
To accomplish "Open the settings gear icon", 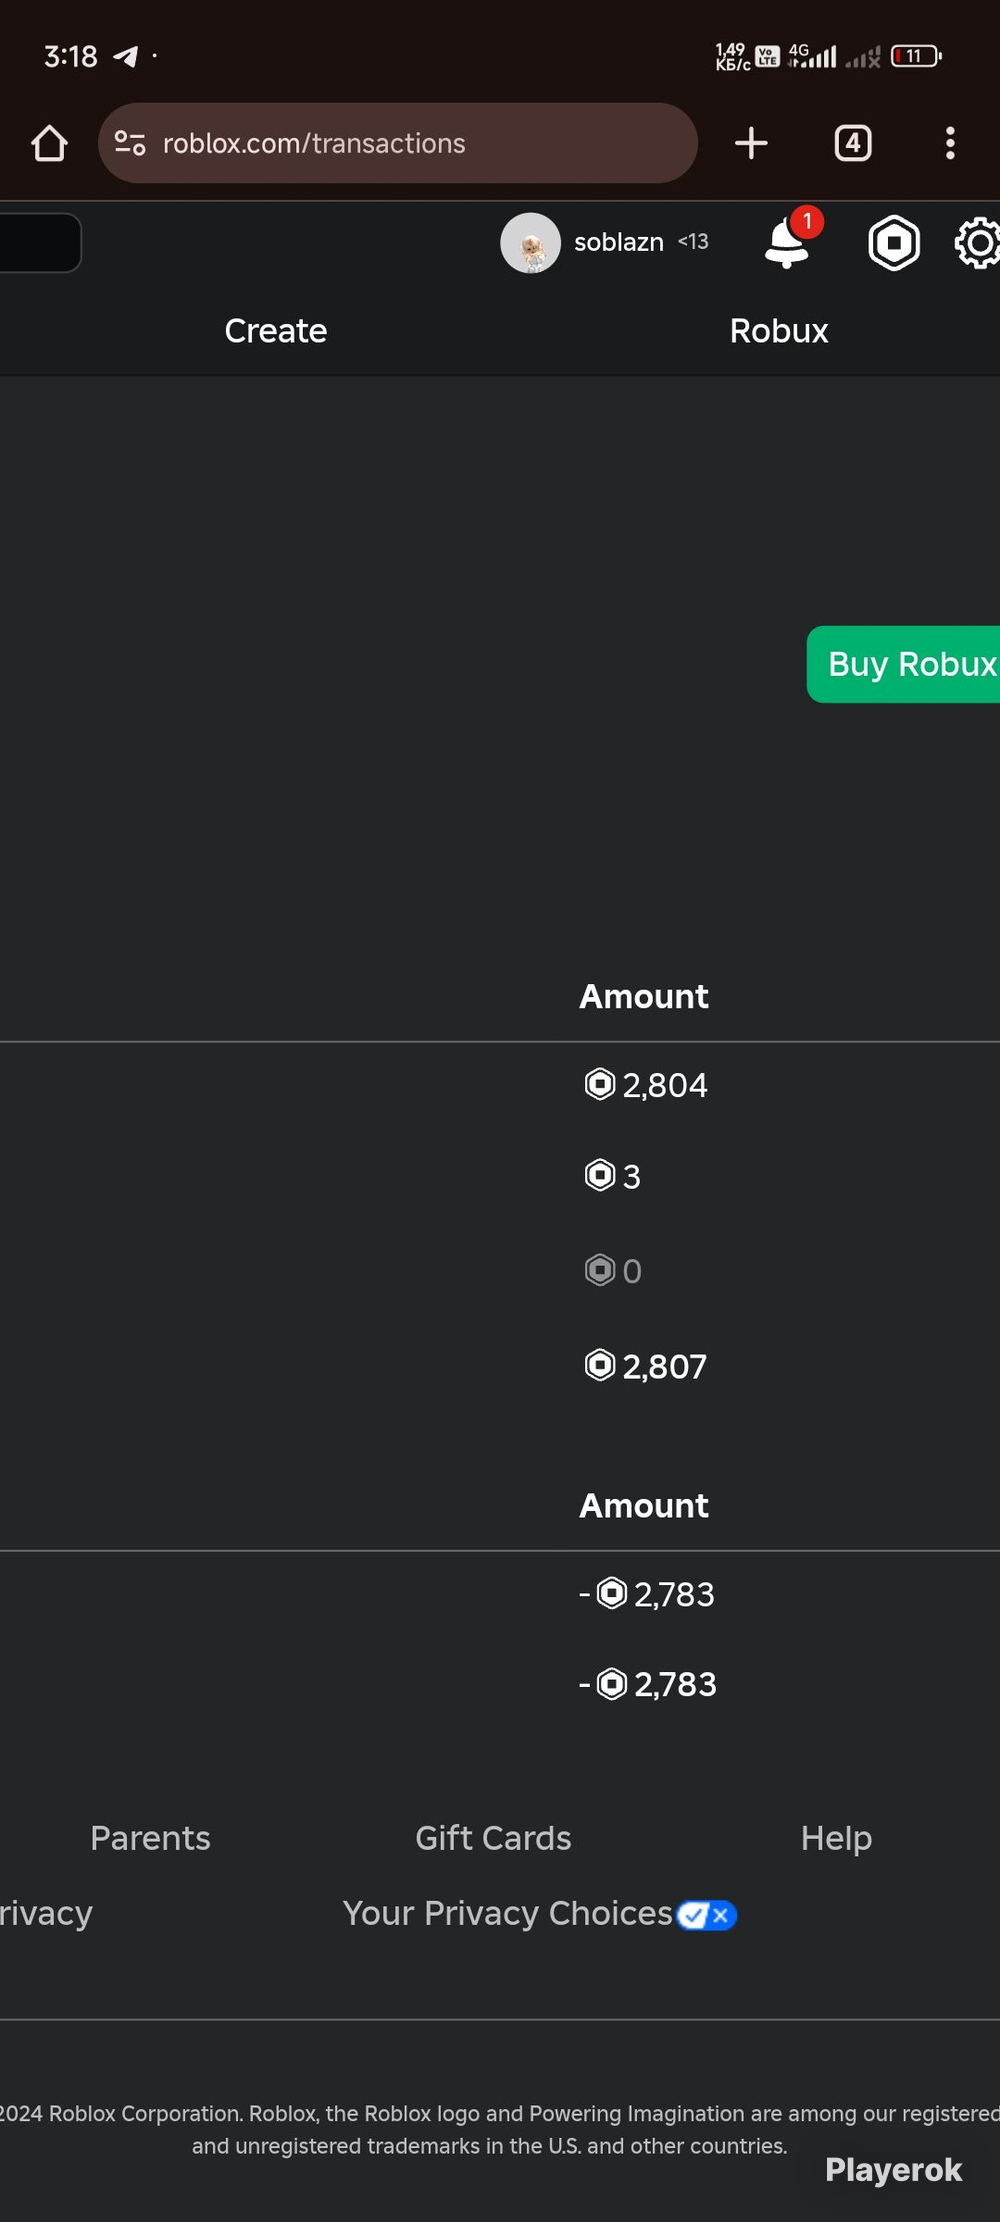I will tap(978, 242).
